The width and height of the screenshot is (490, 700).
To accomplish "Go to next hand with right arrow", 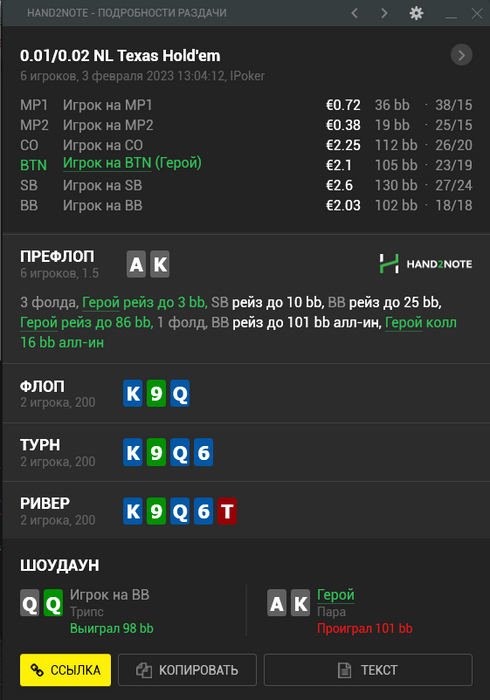I will pyautogui.click(x=384, y=13).
